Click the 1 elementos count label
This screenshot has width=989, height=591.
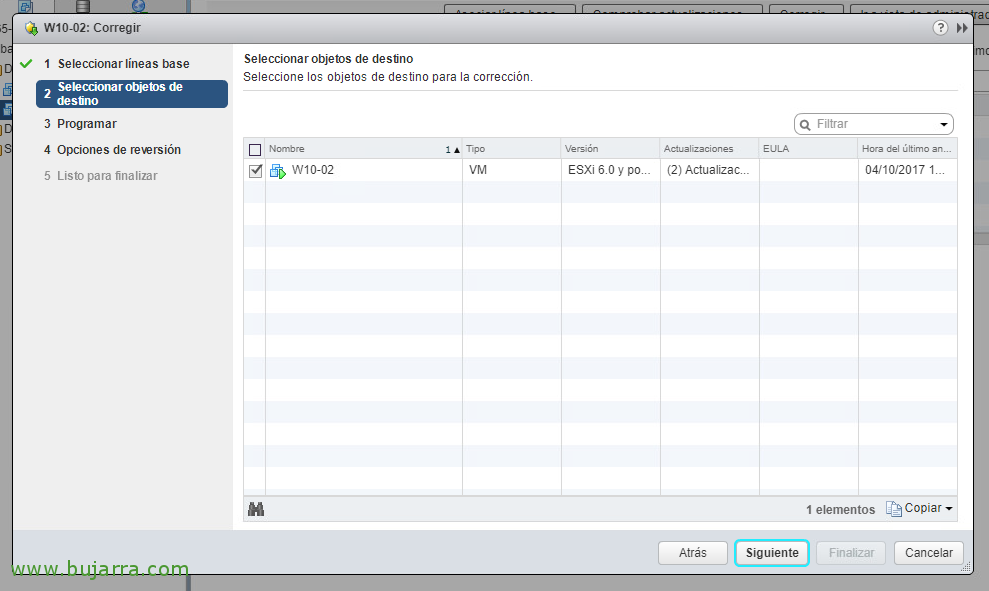(x=840, y=510)
